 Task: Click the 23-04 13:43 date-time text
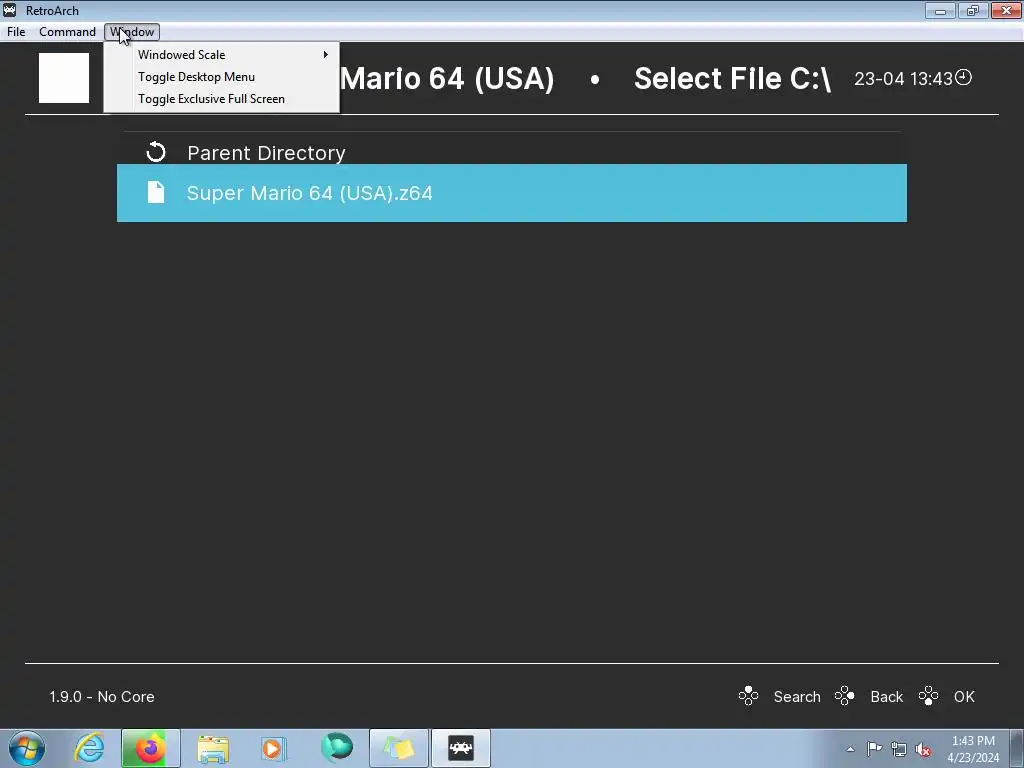coord(903,79)
